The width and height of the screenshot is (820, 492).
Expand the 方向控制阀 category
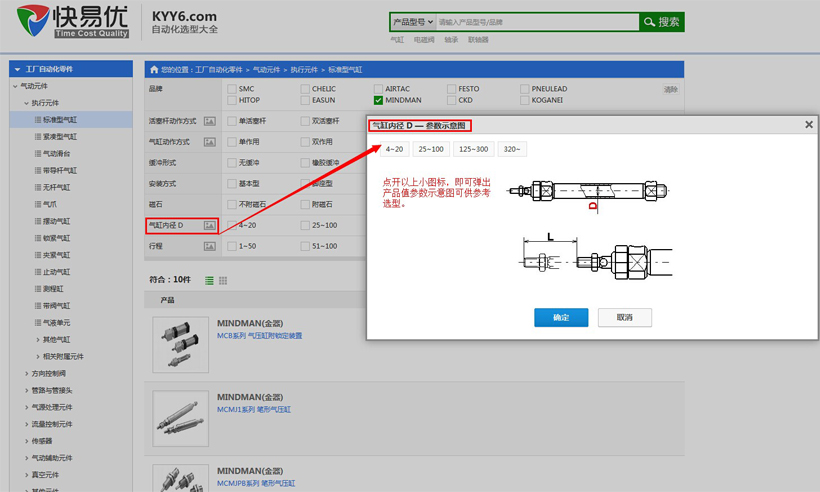coord(26,373)
